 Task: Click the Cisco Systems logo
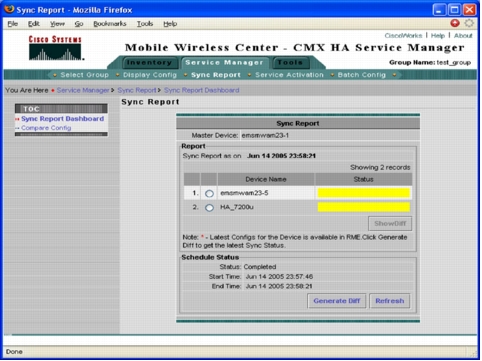[x=56, y=48]
